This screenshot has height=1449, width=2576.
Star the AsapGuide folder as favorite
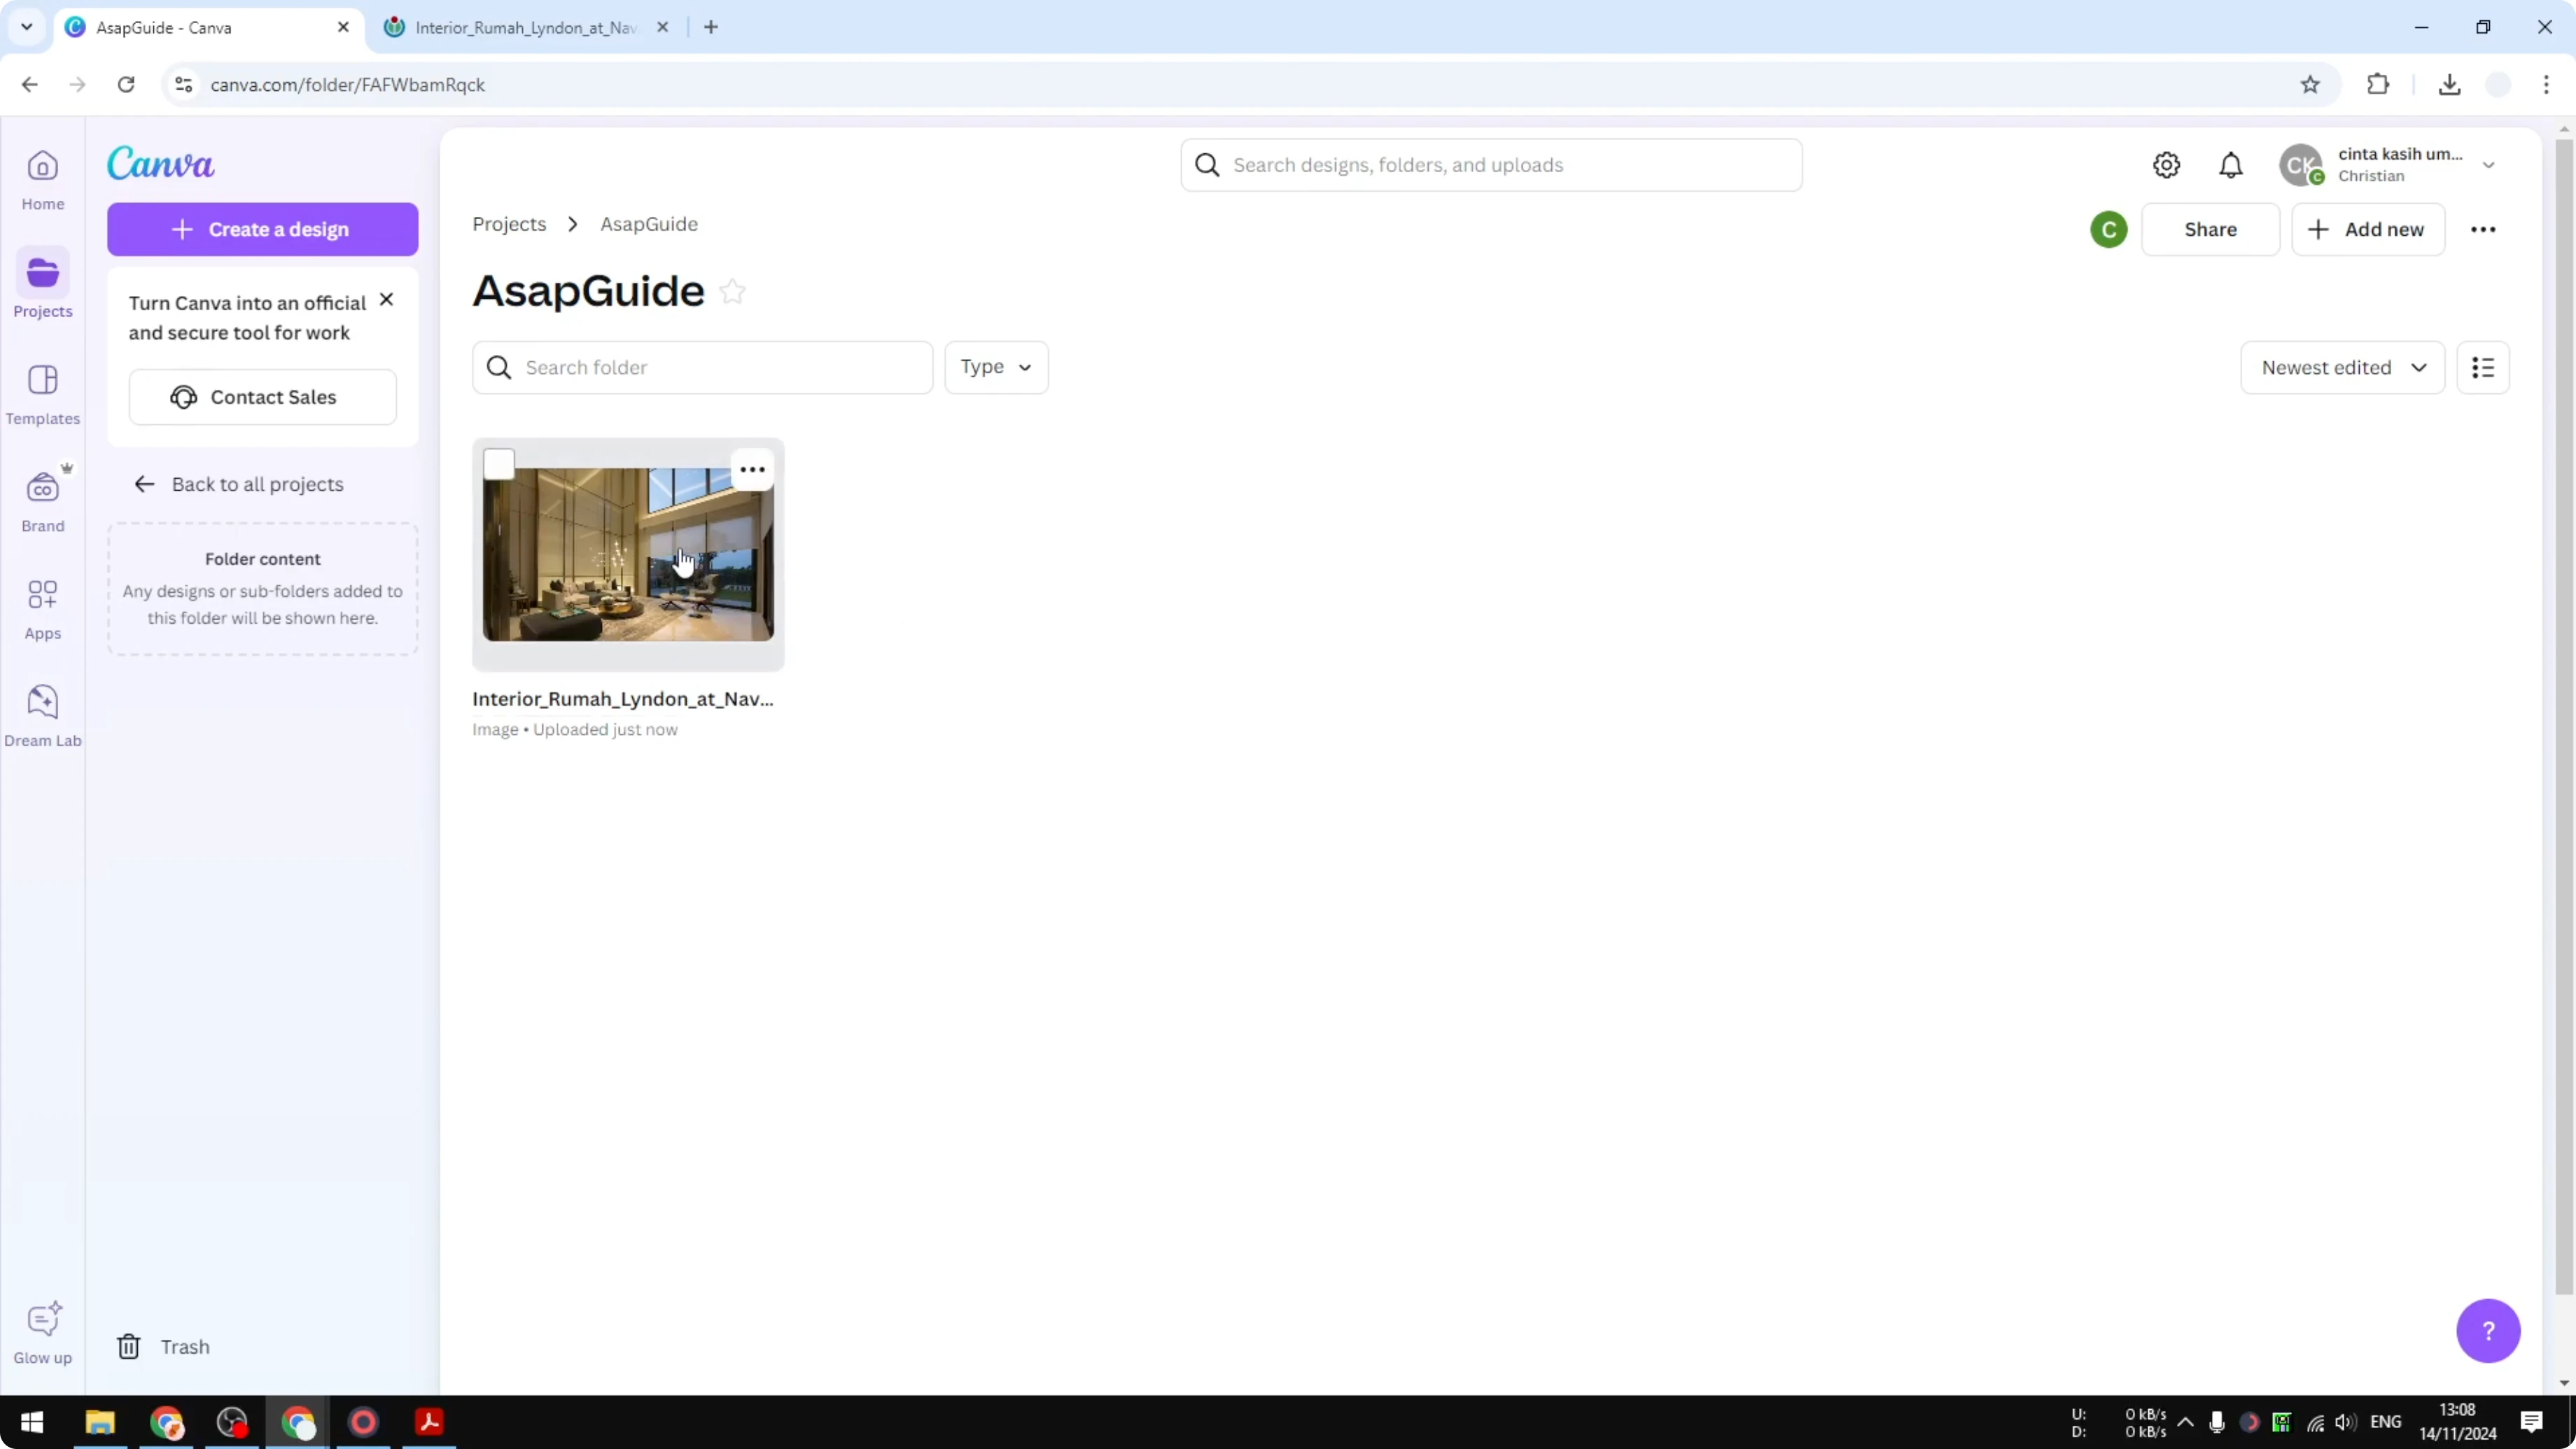tap(732, 291)
